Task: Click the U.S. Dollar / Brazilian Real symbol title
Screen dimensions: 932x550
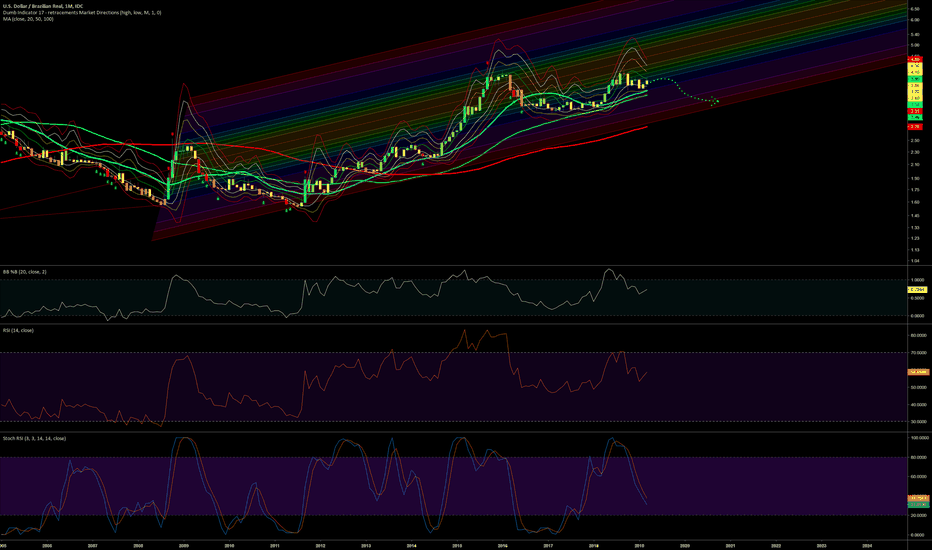Action: (x=42, y=6)
